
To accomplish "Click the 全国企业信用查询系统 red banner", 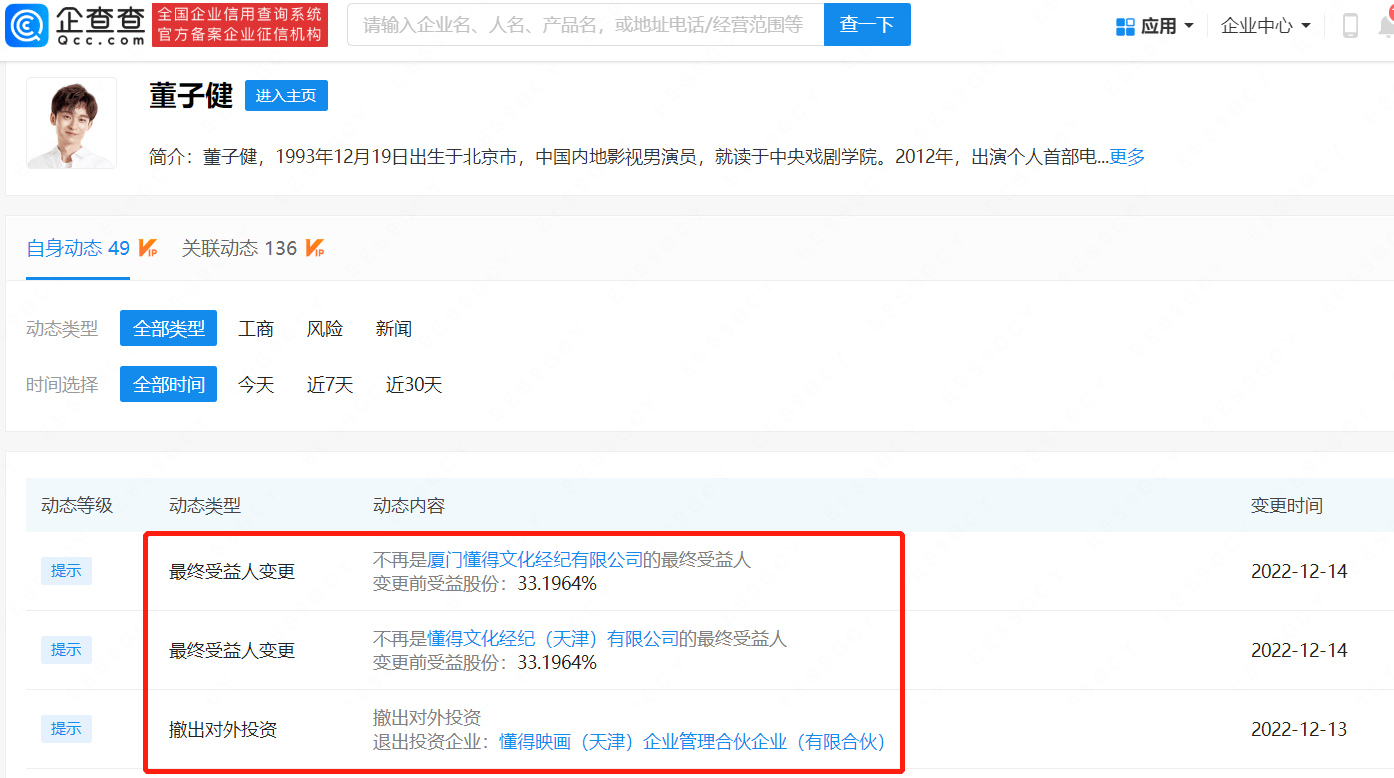I will click(240, 24).
